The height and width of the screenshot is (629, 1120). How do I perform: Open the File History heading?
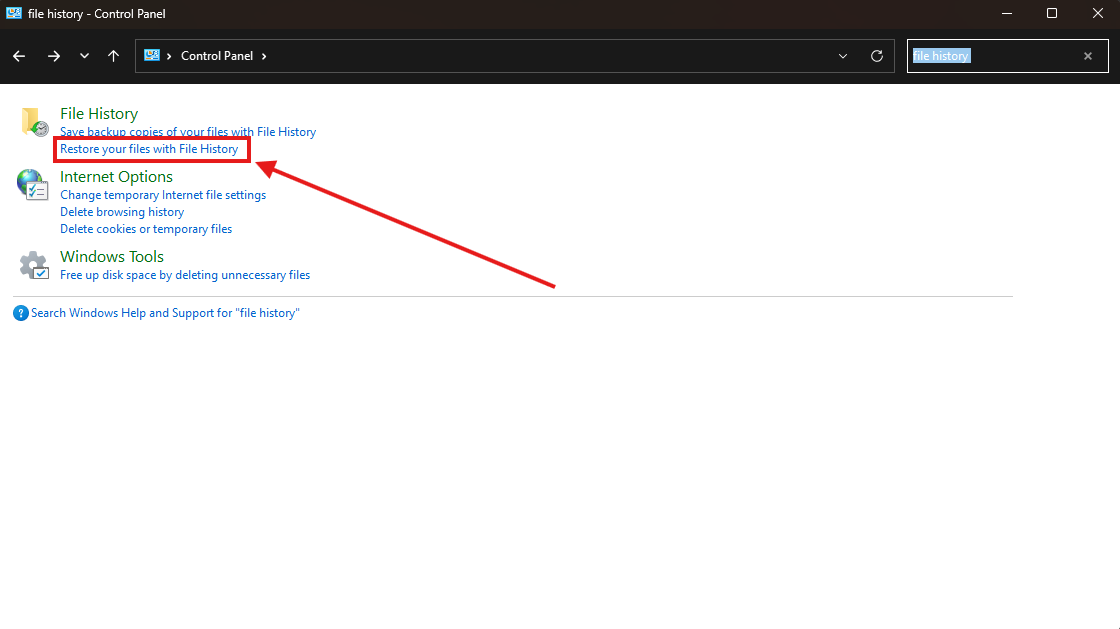point(99,114)
